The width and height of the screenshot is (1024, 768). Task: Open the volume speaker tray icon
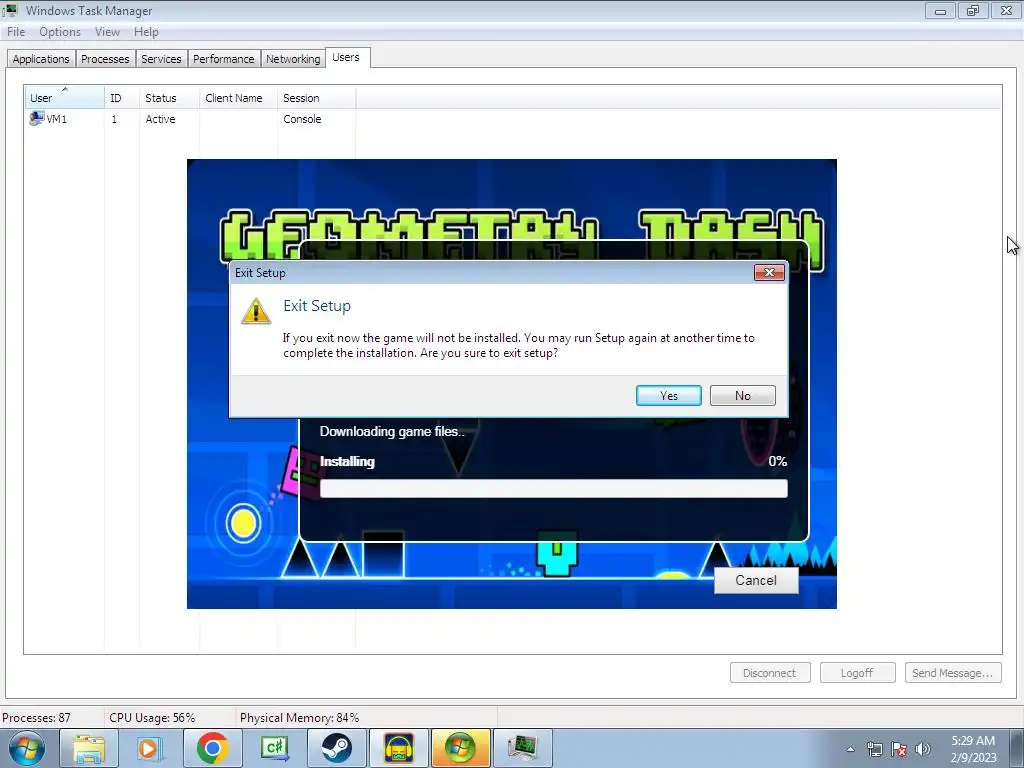point(923,749)
